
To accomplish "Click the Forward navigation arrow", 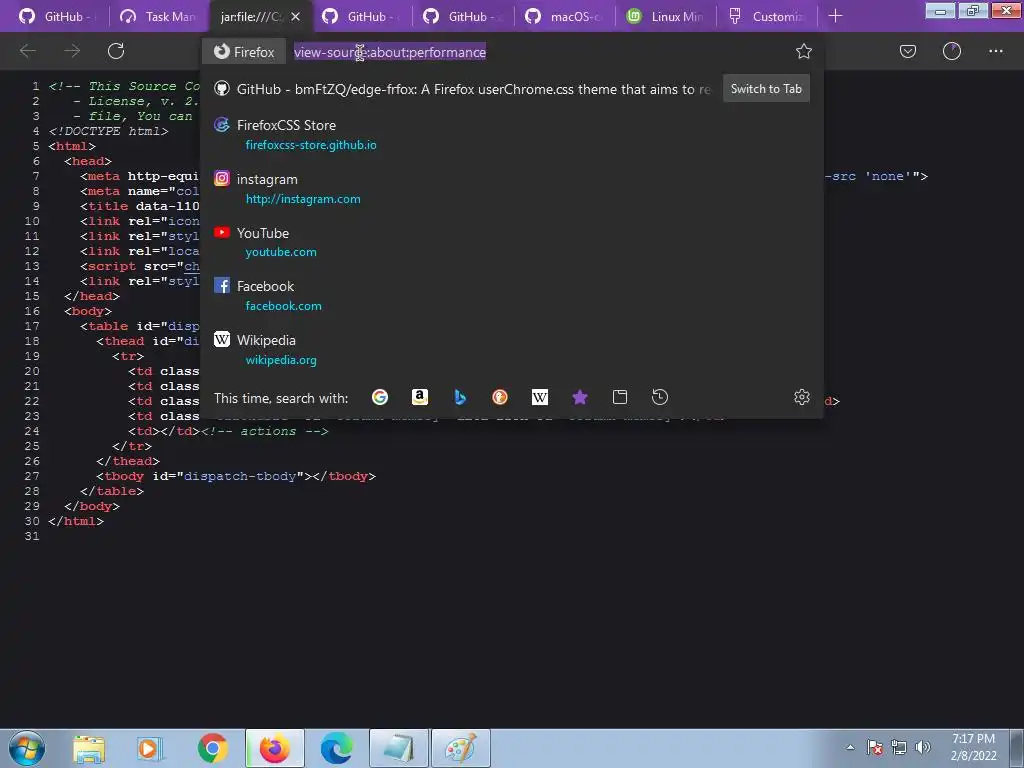I will (72, 51).
